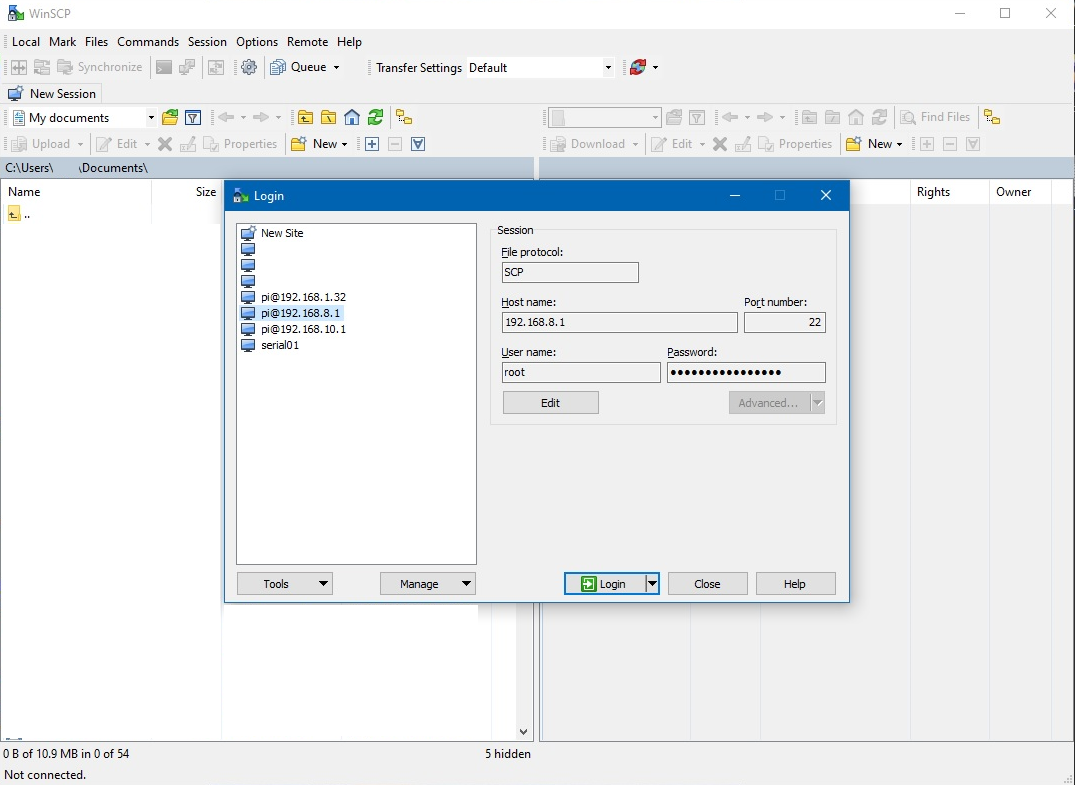Click the Manage button
This screenshot has height=785, width=1075.
pos(428,584)
